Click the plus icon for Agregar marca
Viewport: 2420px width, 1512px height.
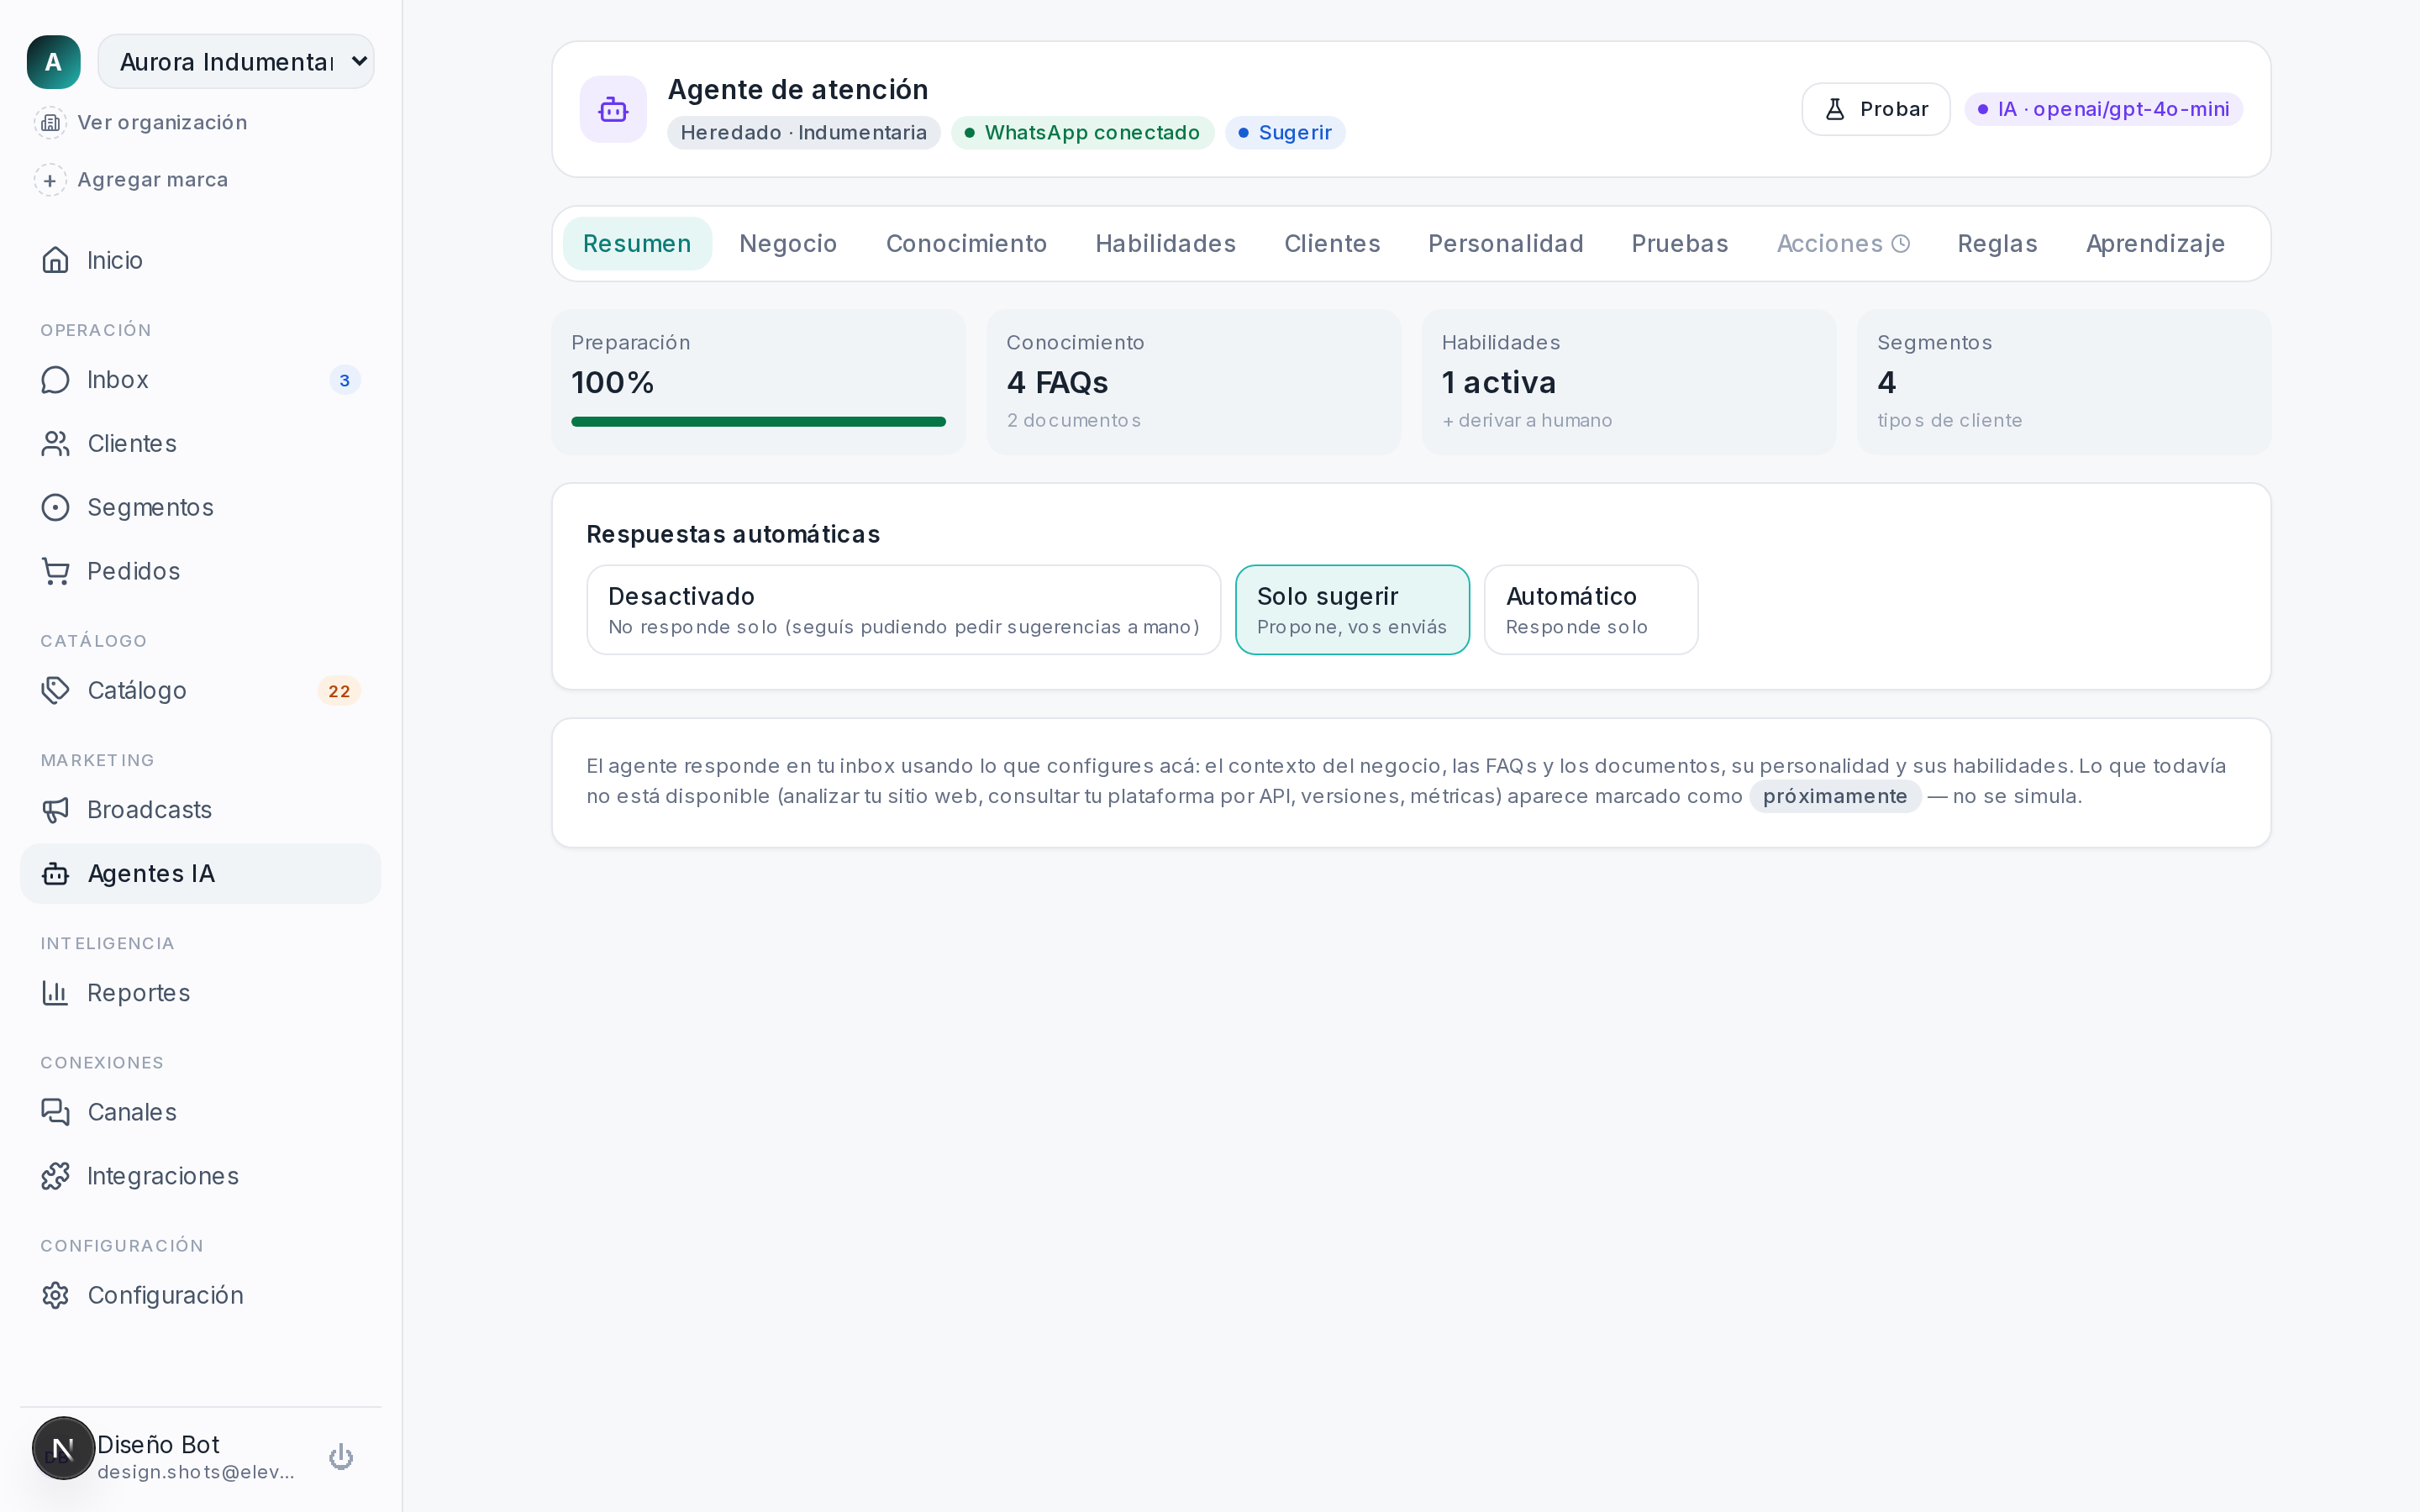pyautogui.click(x=50, y=180)
